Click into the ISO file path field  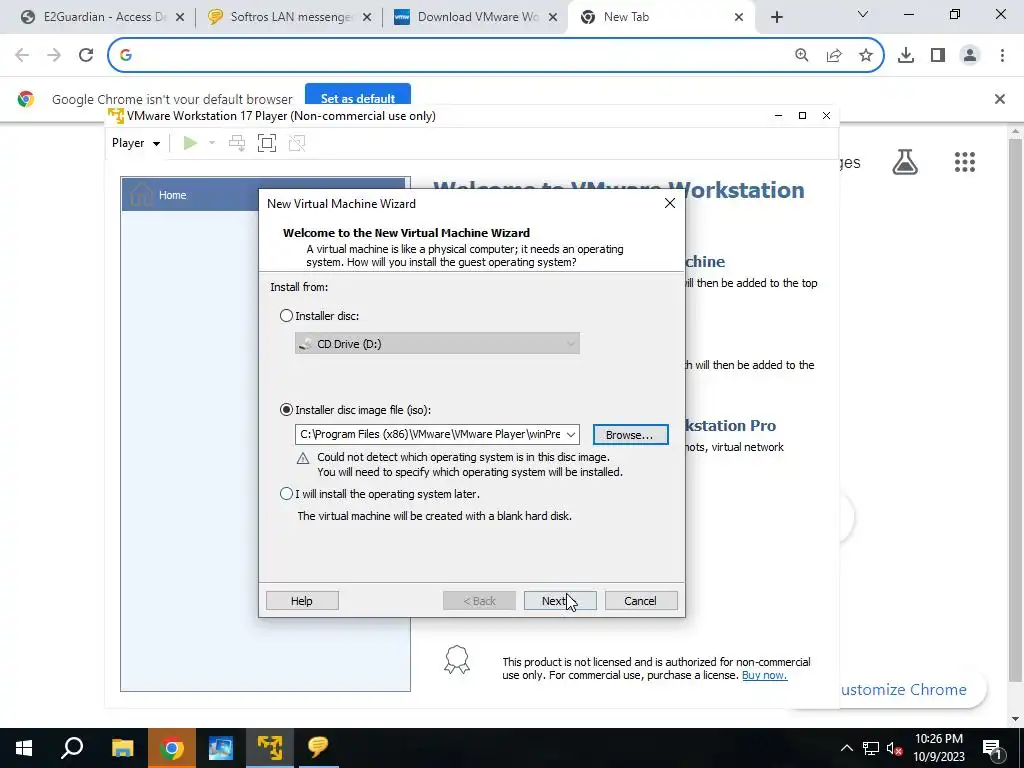[430, 434]
